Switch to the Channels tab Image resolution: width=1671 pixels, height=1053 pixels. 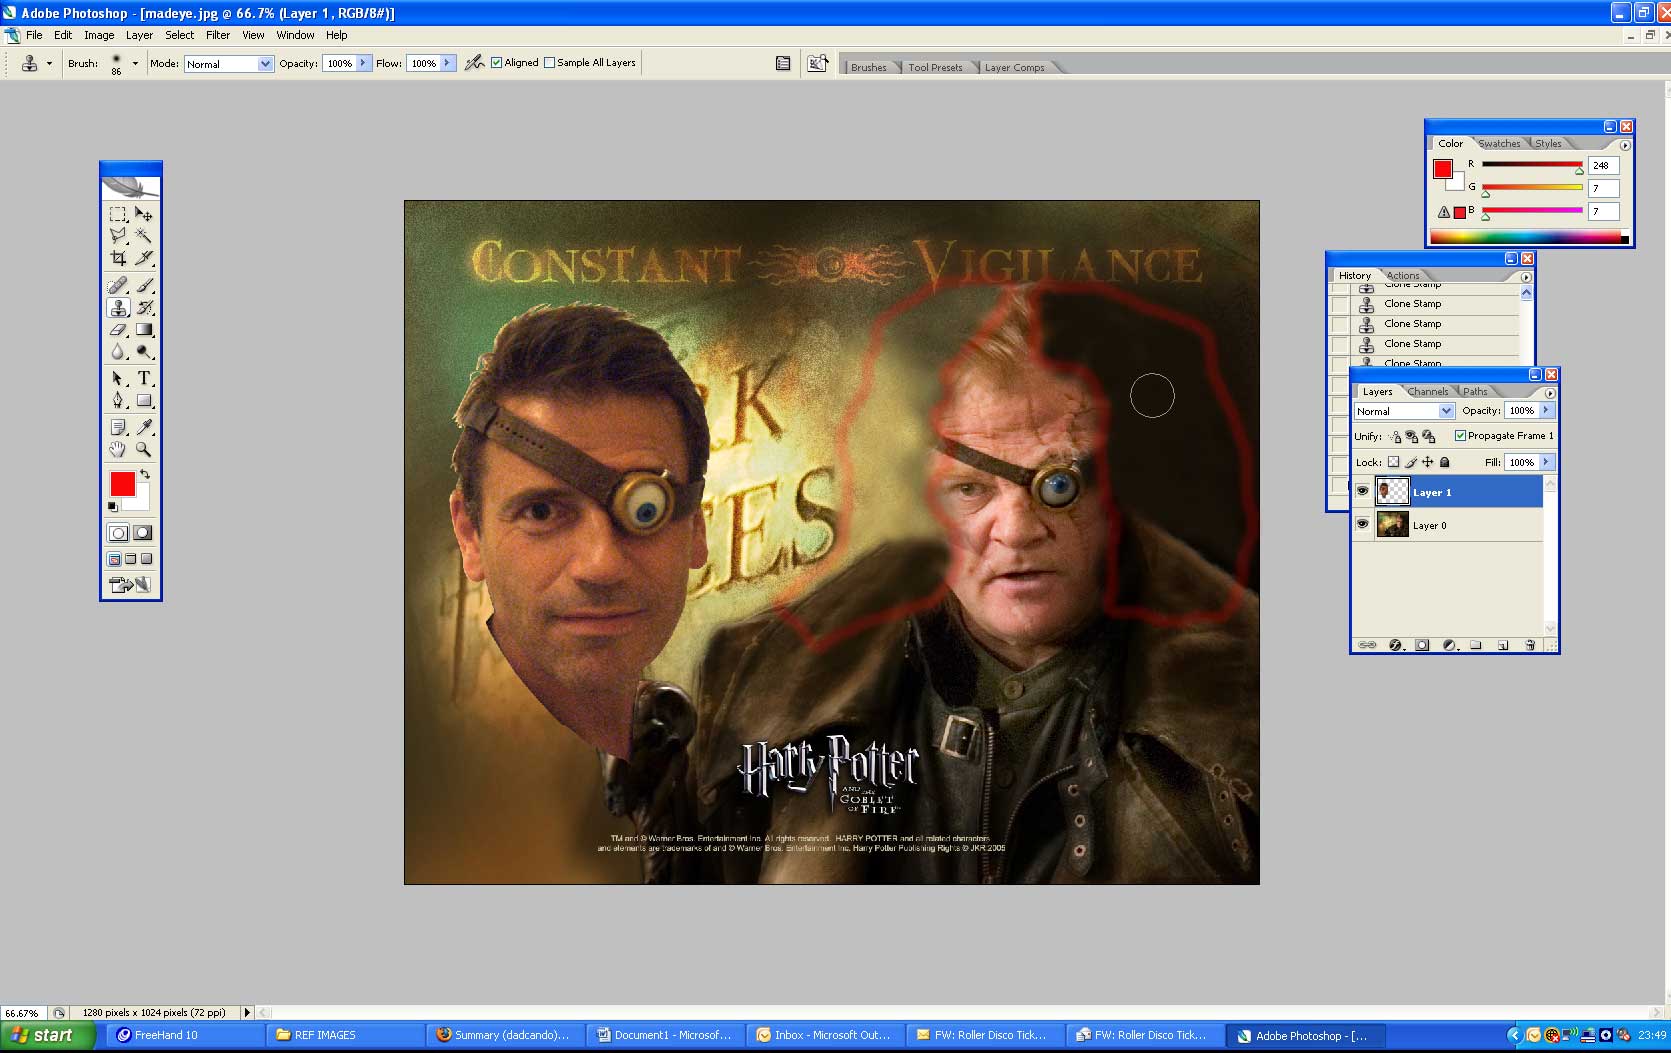tap(1428, 392)
